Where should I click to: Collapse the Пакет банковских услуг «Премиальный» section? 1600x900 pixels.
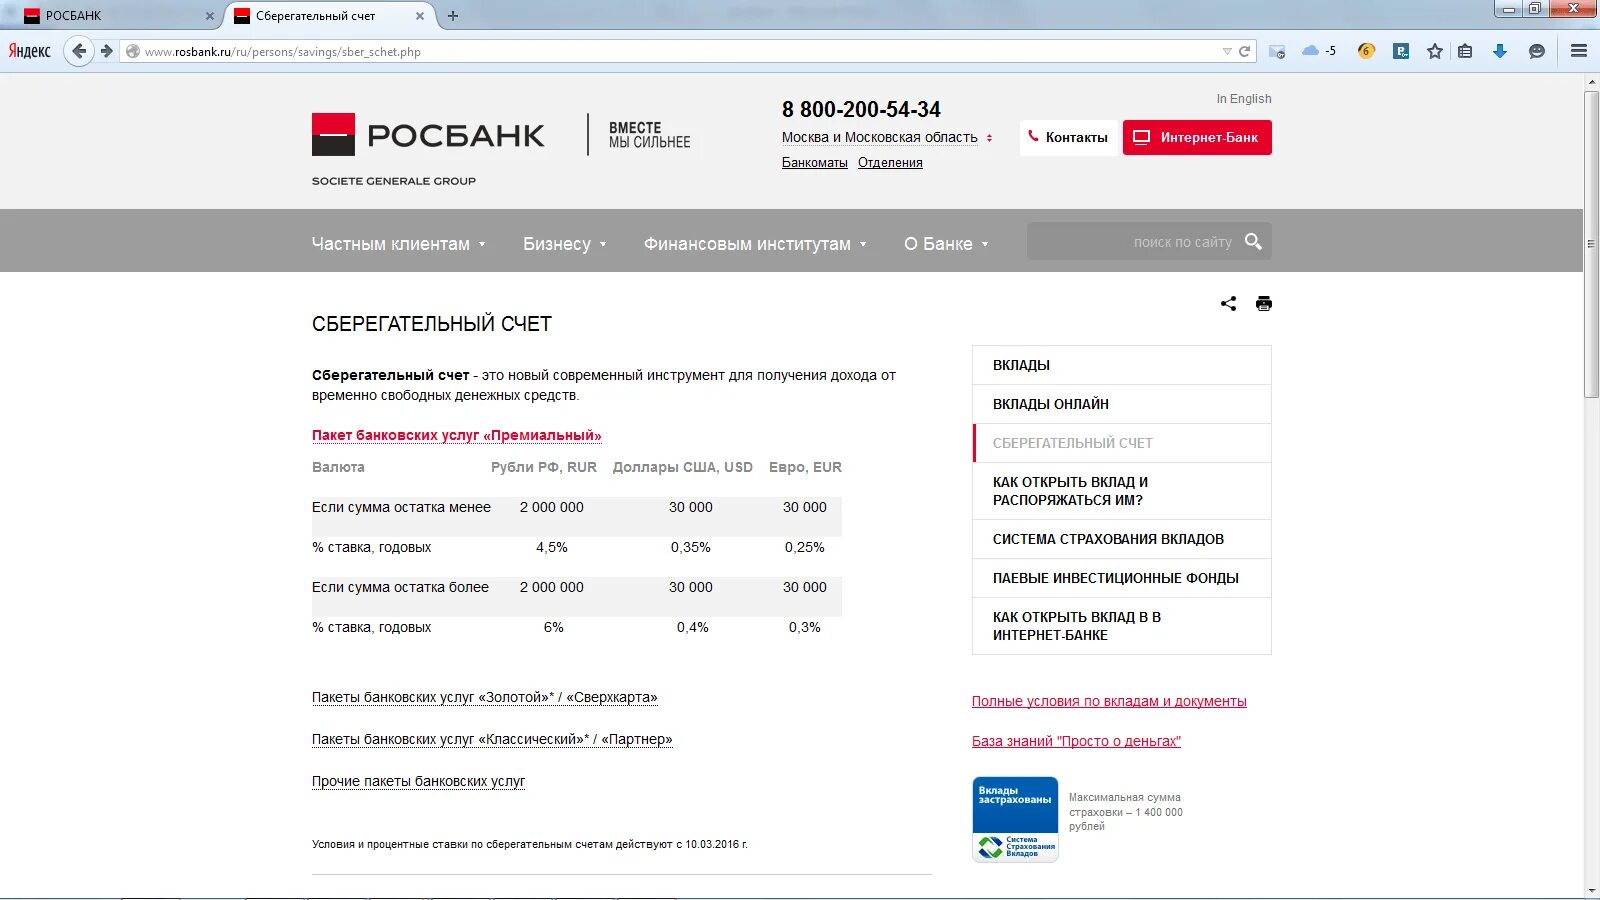[456, 436]
